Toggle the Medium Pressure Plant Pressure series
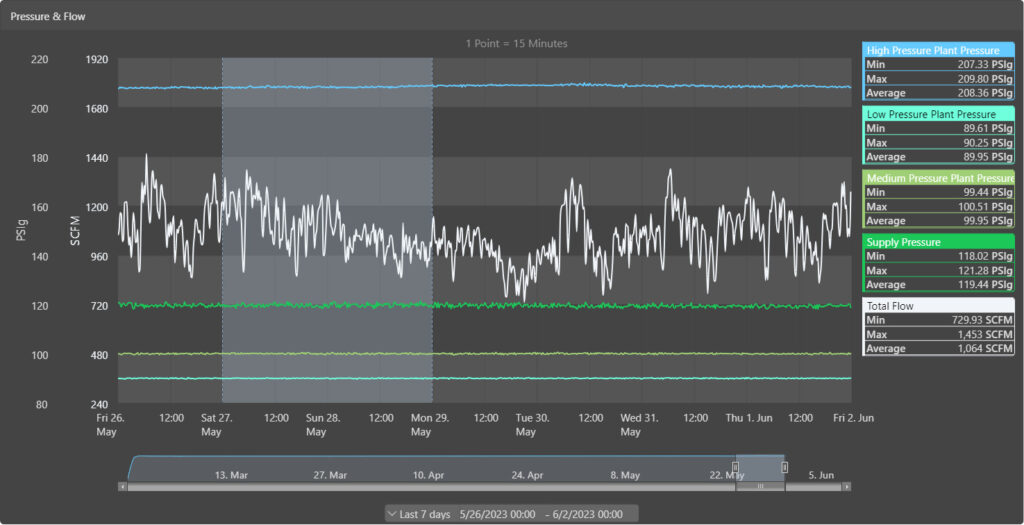The height and width of the screenshot is (525, 1024). point(938,178)
